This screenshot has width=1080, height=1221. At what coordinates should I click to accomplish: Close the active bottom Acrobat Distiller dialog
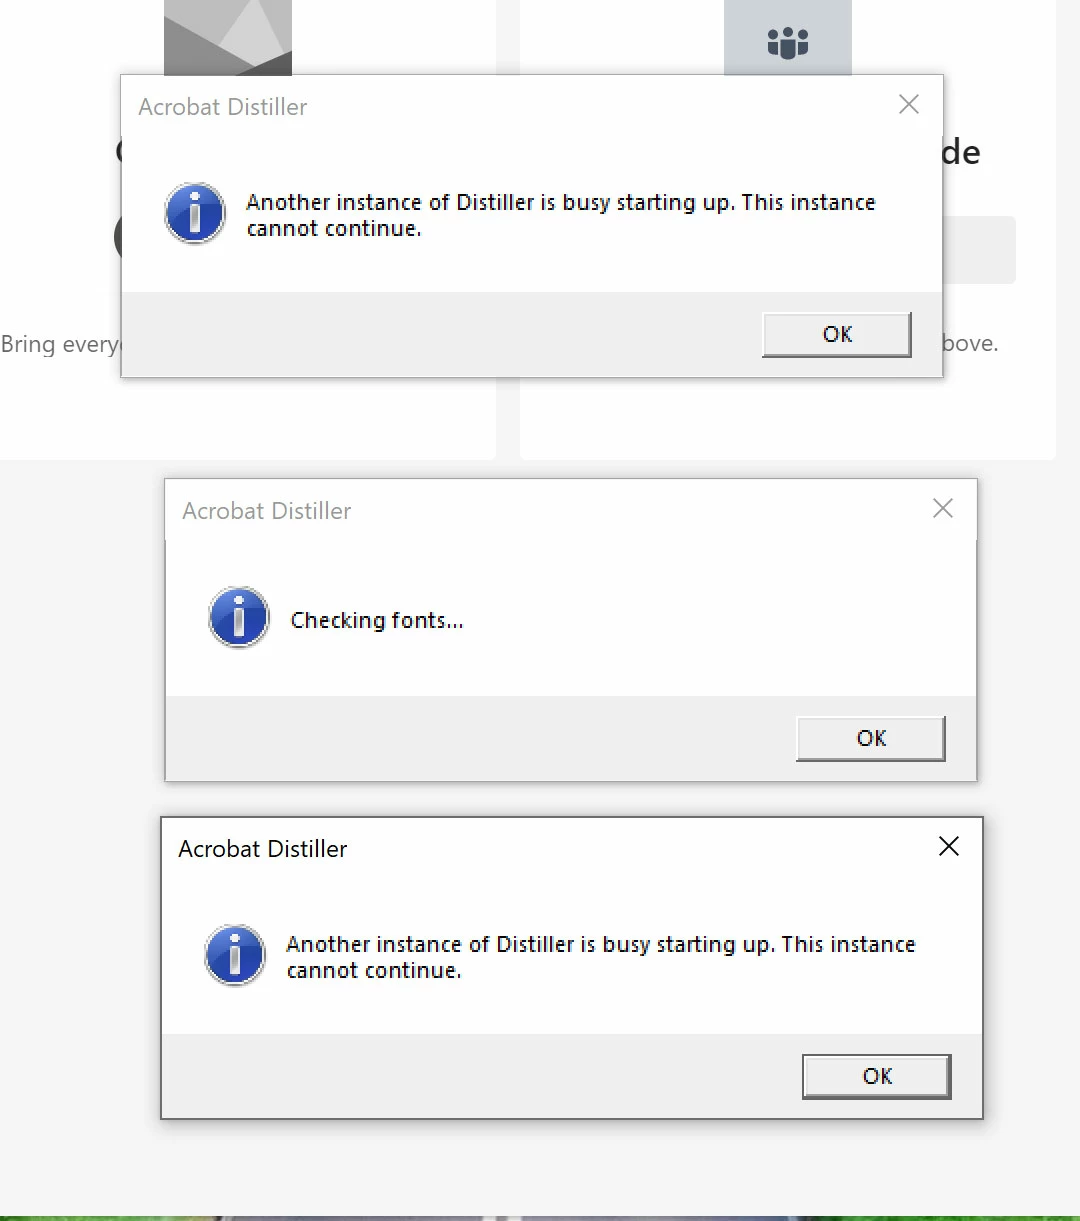click(x=949, y=847)
